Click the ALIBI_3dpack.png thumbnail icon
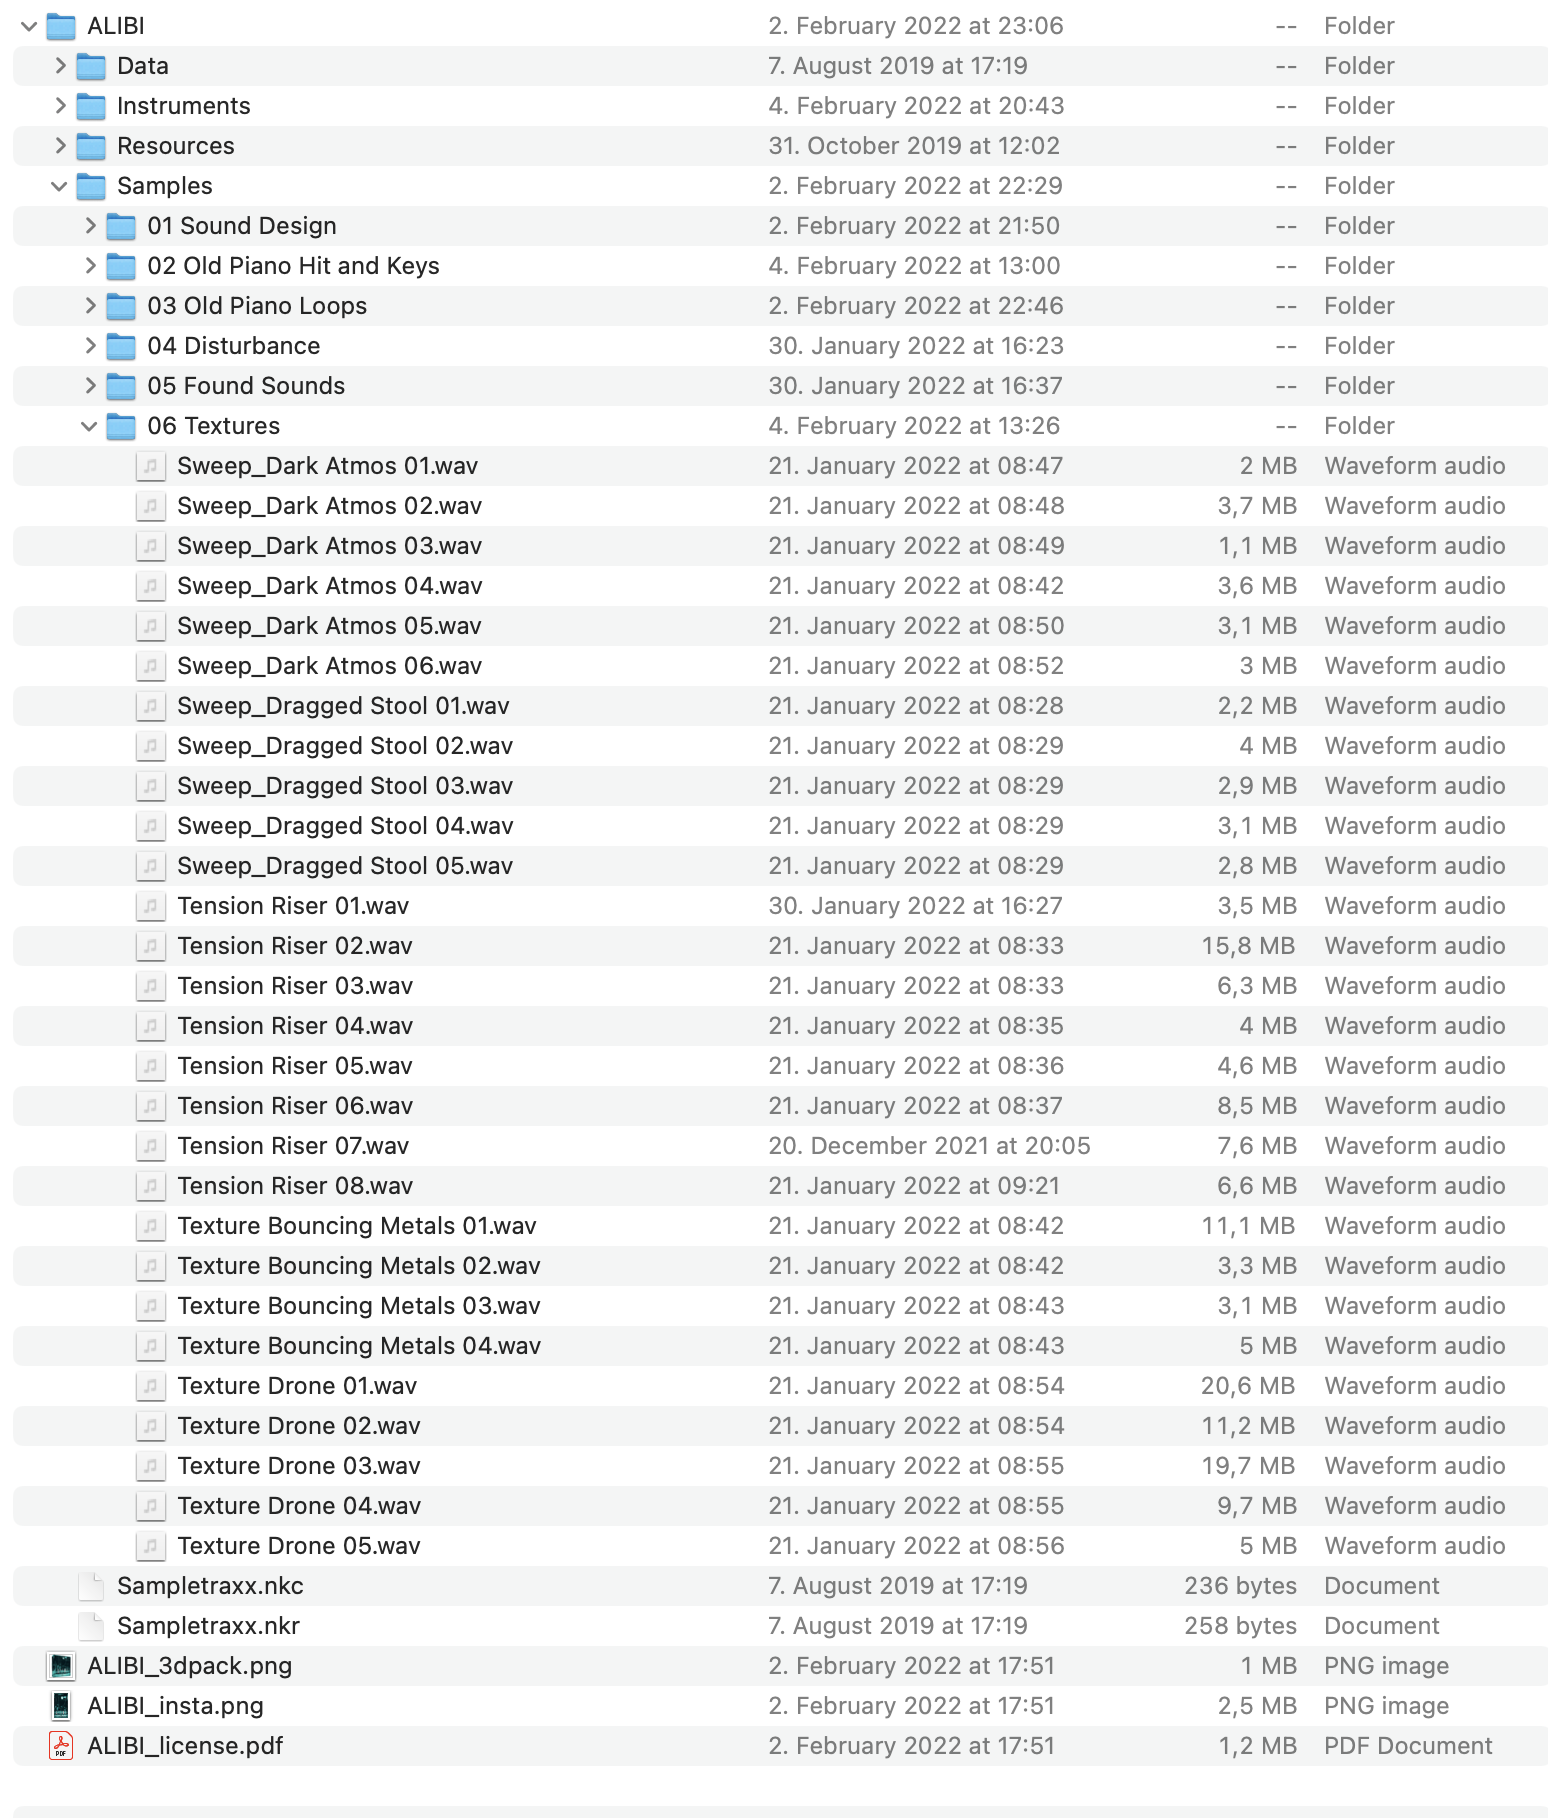The image size is (1548, 1818). [61, 1666]
